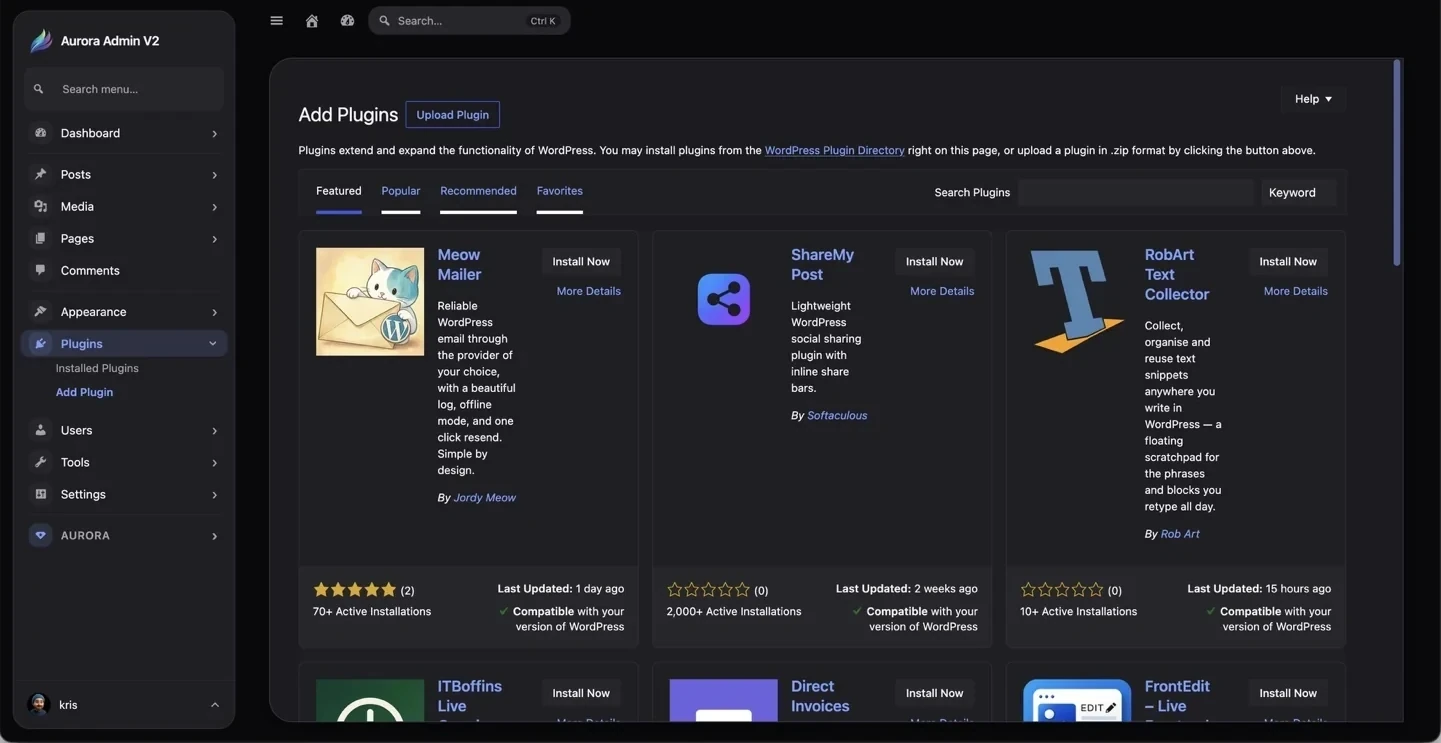The height and width of the screenshot is (743, 1441).
Task: Install ShareMy Post plugin now
Action: (935, 261)
